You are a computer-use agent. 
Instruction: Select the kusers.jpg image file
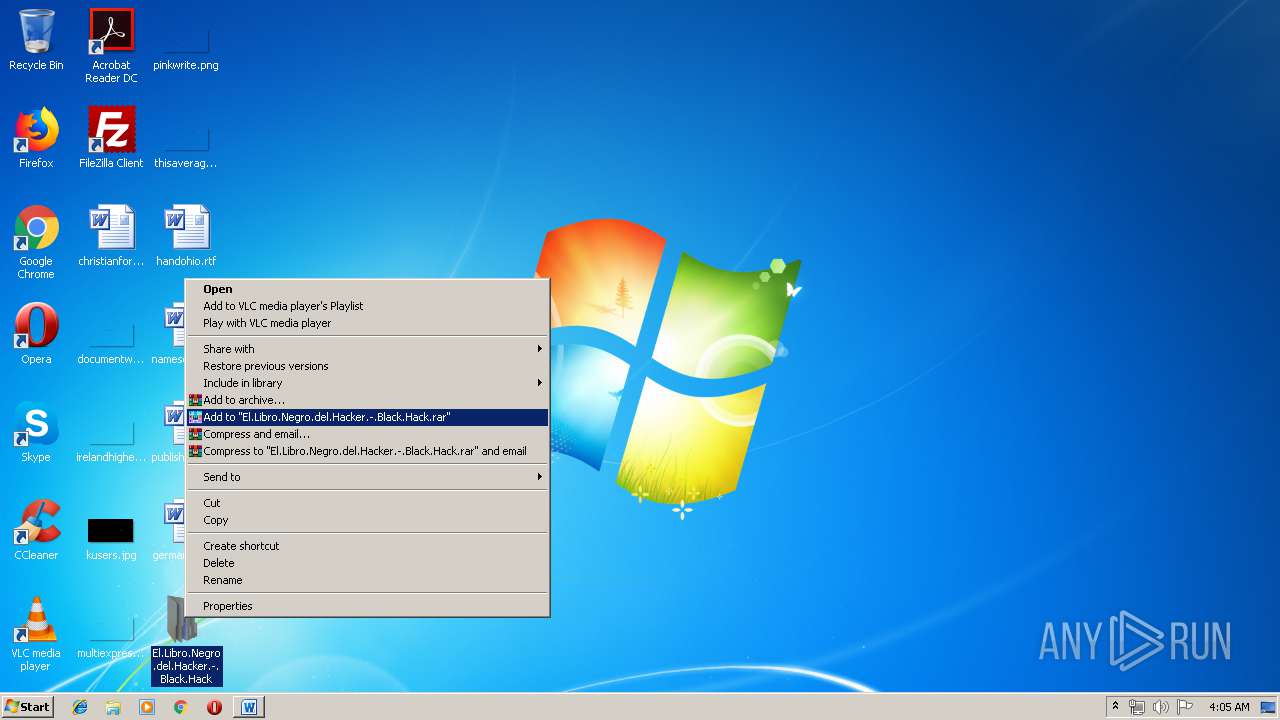[x=111, y=538]
